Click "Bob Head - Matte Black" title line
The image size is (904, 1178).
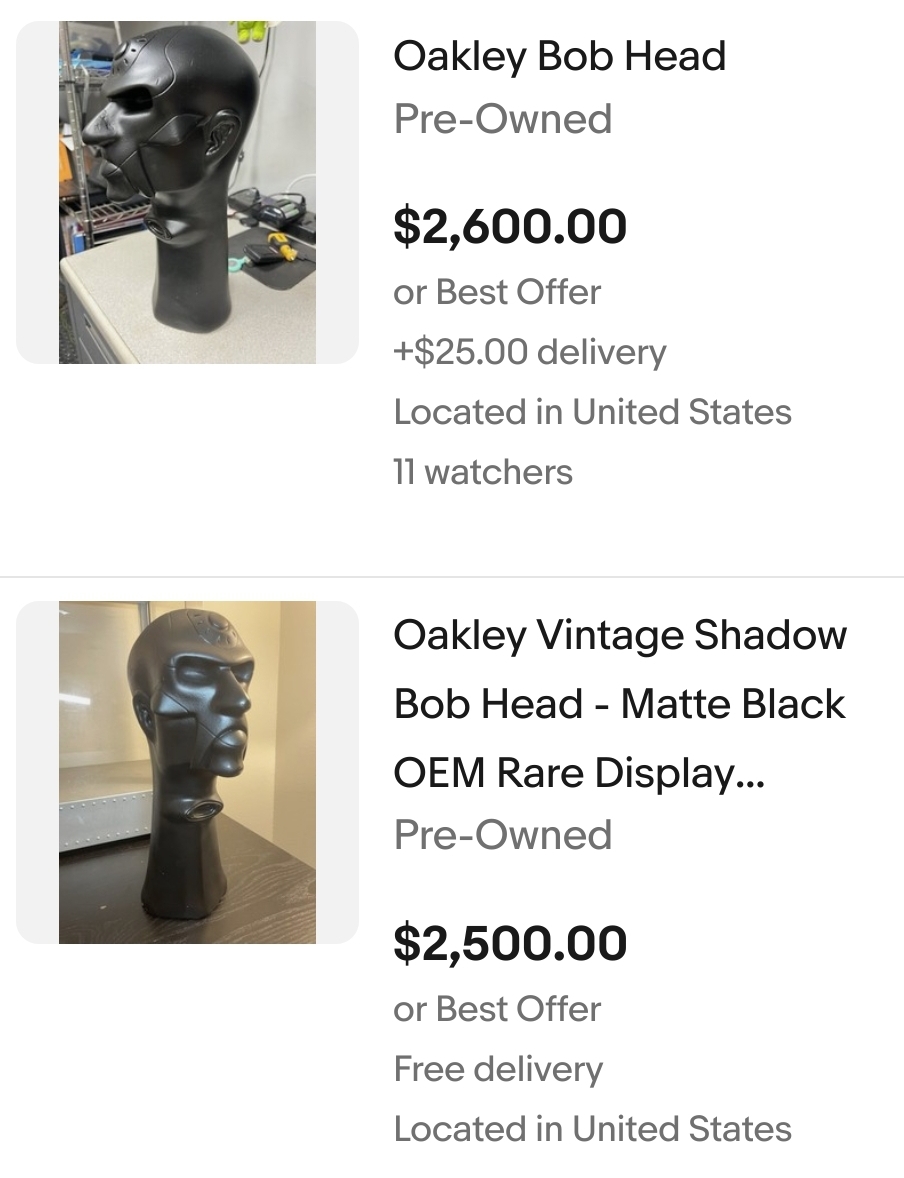619,704
